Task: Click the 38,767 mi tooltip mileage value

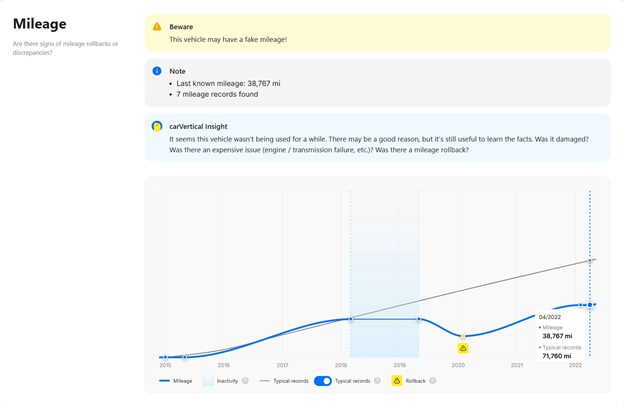Action: point(557,336)
